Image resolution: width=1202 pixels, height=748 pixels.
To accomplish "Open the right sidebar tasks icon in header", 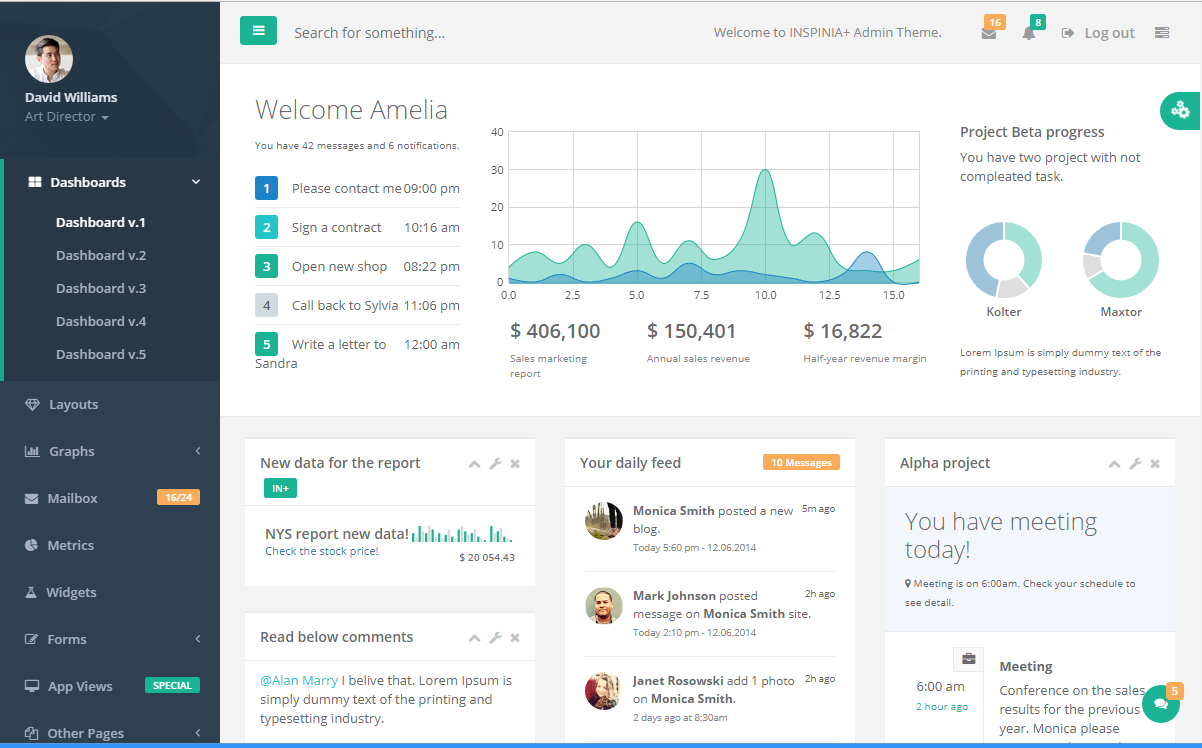I will pyautogui.click(x=1162, y=32).
